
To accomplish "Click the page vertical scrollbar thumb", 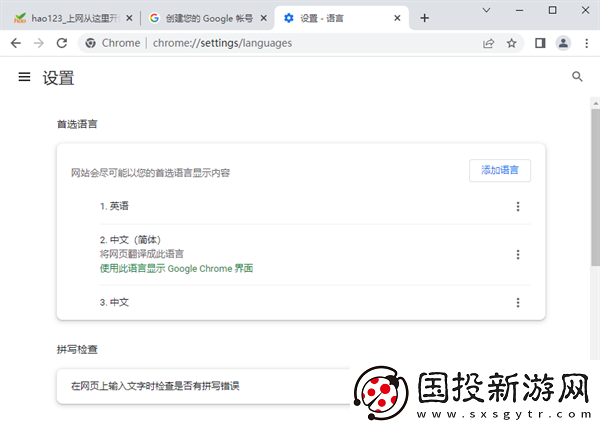I will (595, 188).
